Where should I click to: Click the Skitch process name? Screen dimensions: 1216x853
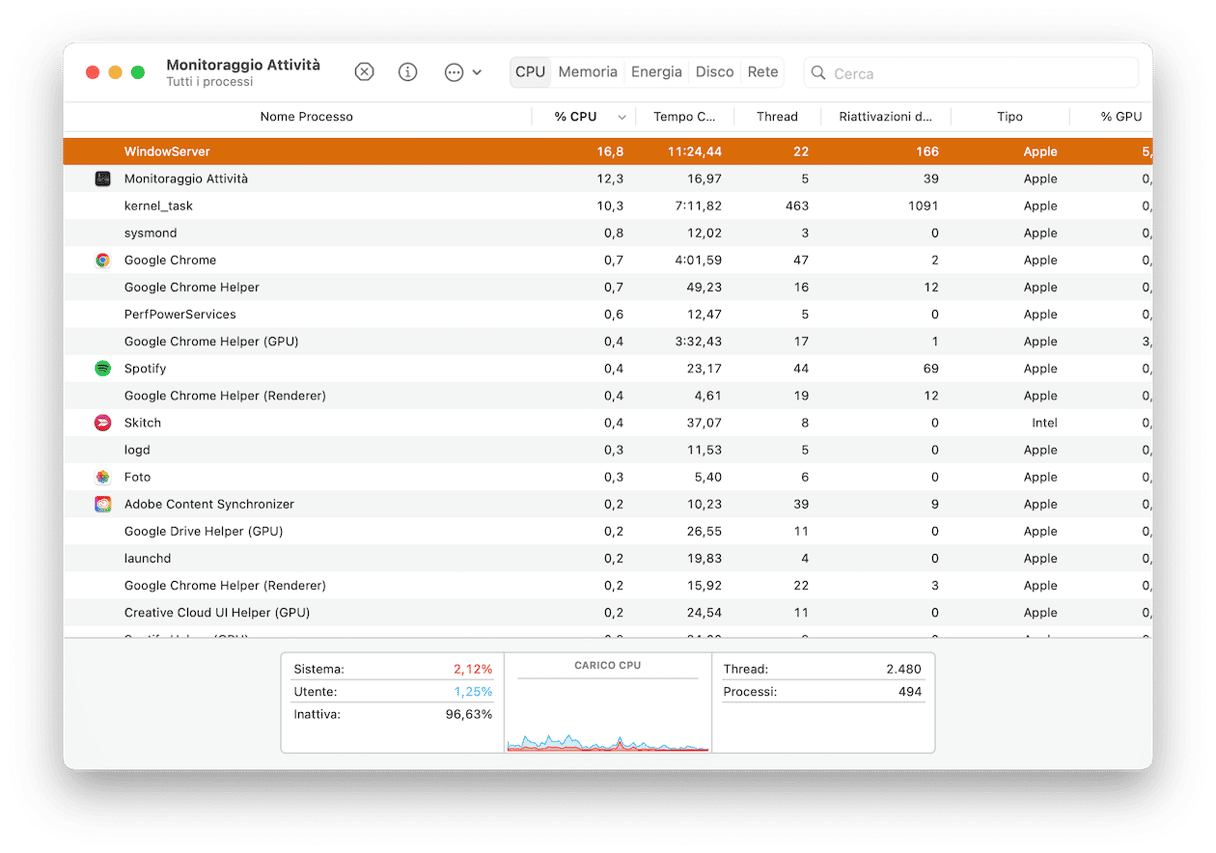[142, 423]
